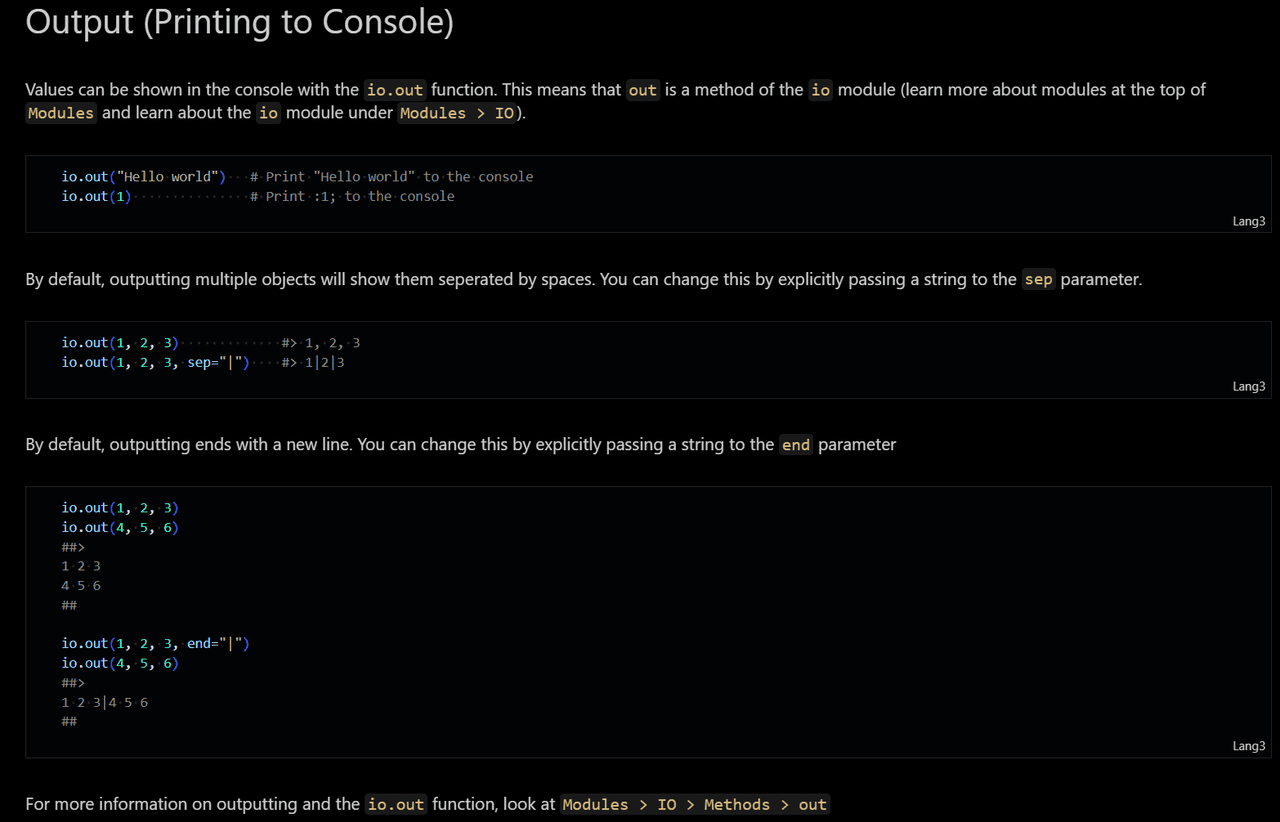Click the Lang3 label on the sep example block
1280x822 pixels.
click(x=1248, y=386)
